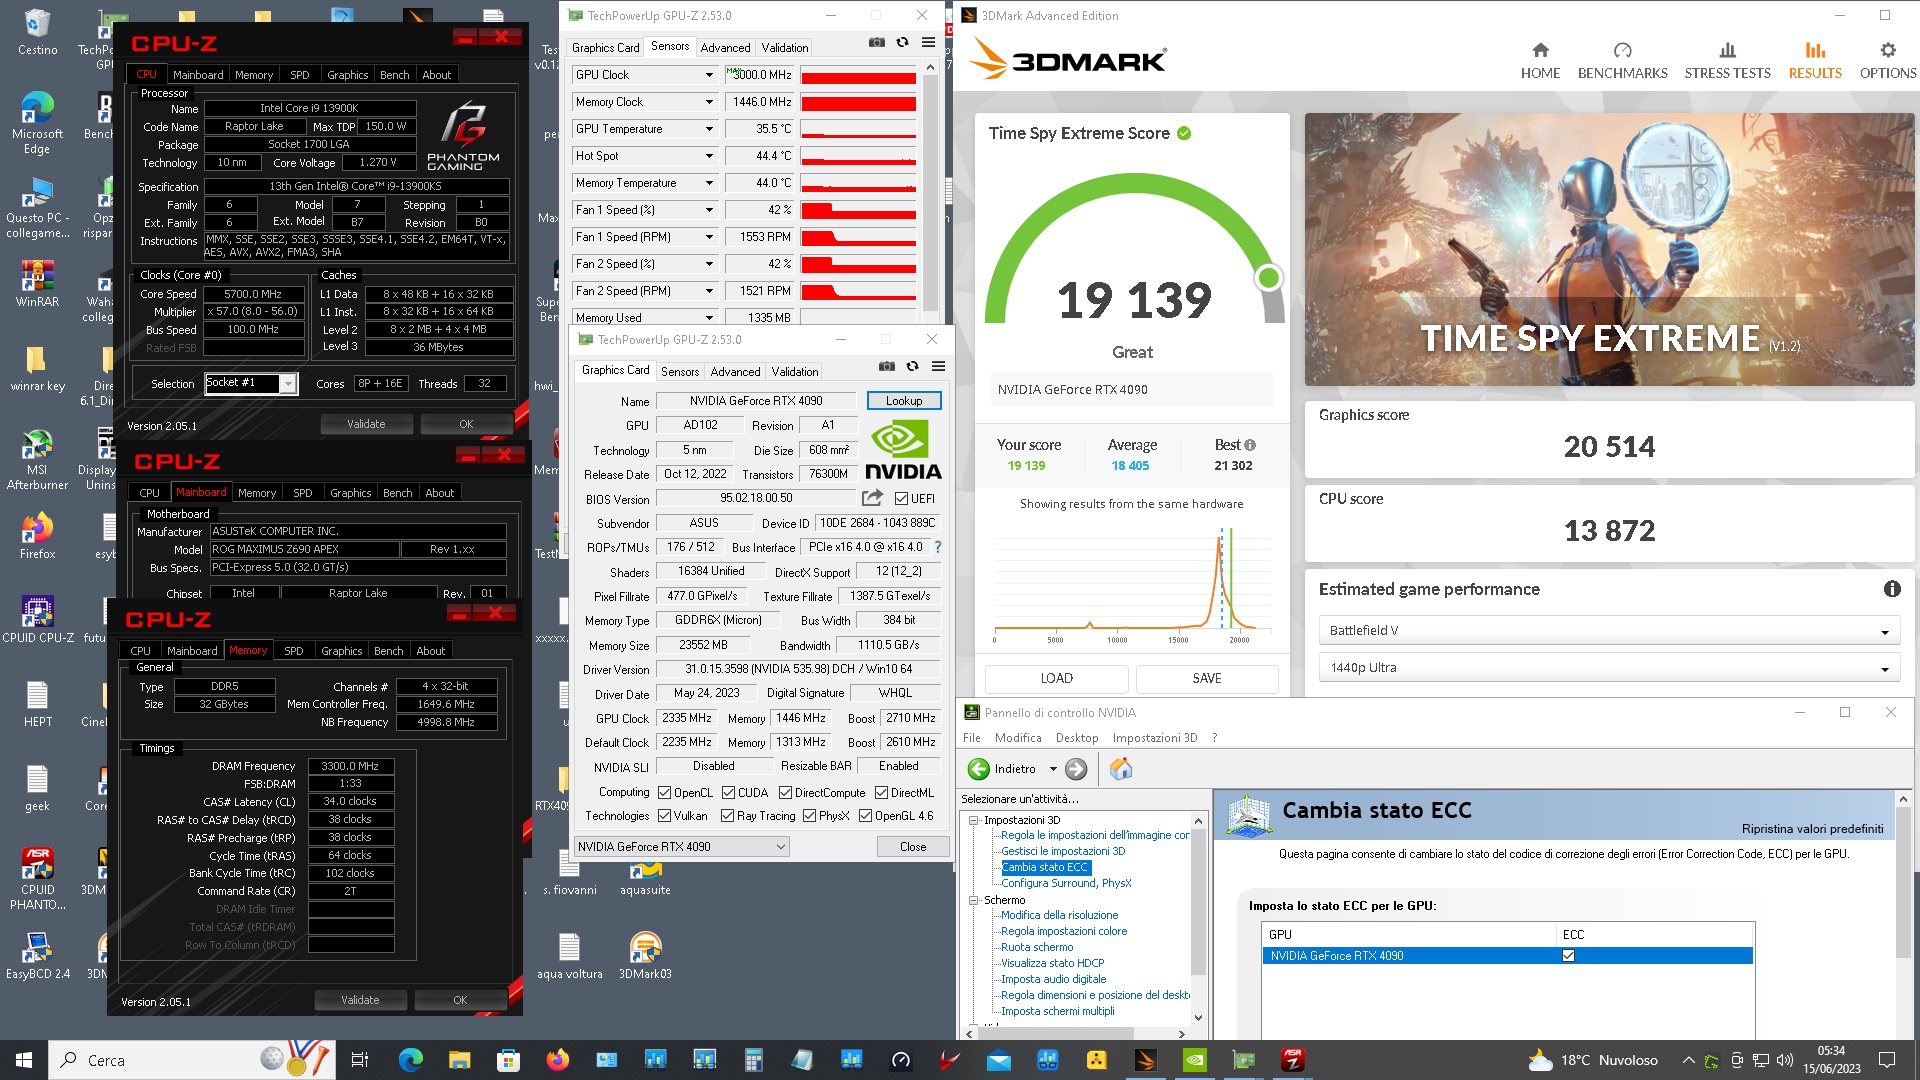Open the GPU Temperature sensor dropdown

(709, 129)
